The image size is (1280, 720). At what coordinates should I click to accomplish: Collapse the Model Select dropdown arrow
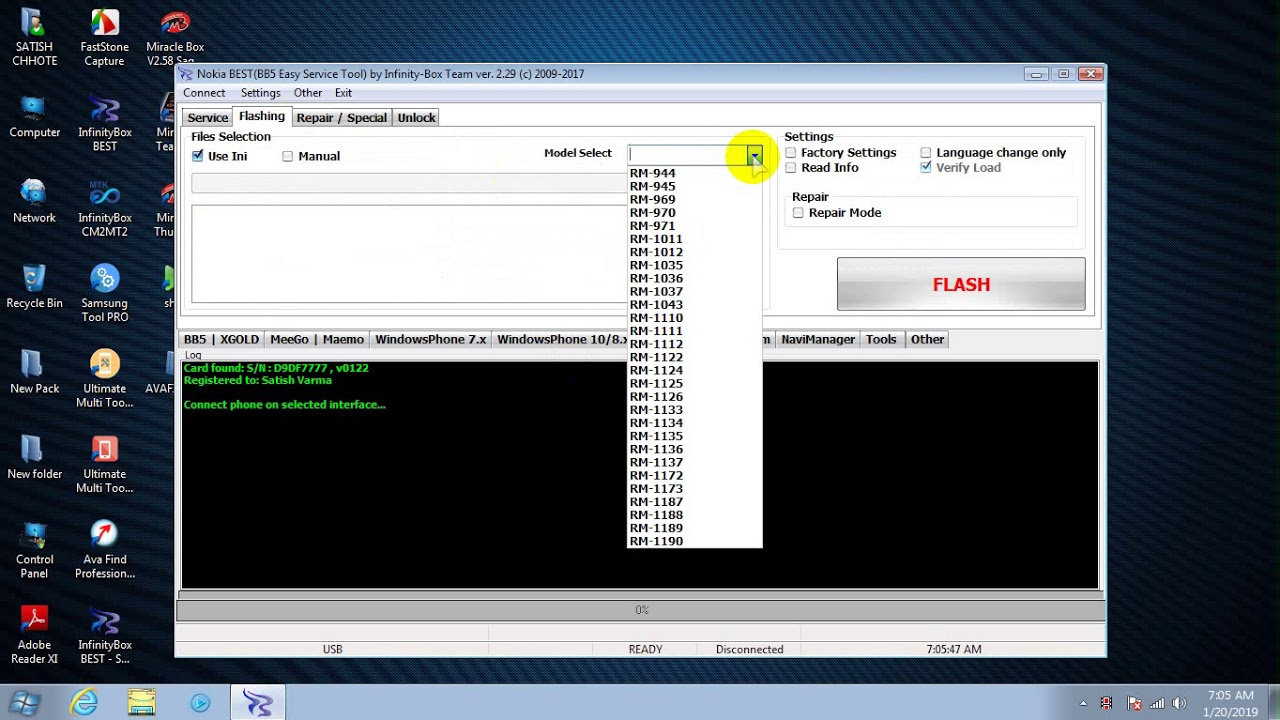tap(754, 154)
